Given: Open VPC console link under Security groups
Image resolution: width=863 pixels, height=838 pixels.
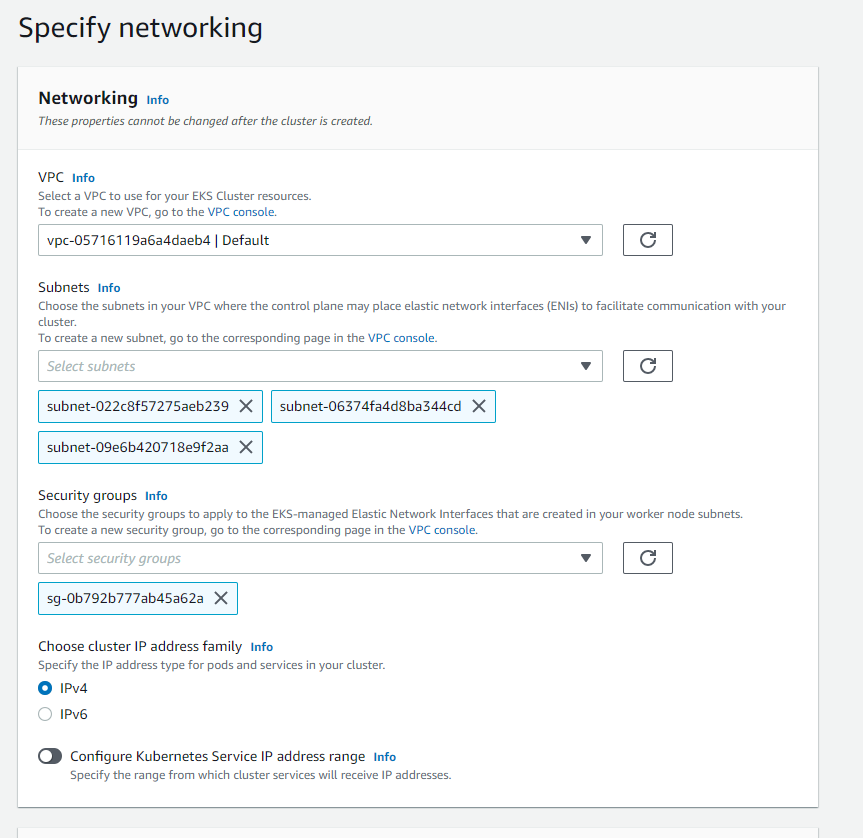Looking at the screenshot, I should pos(442,530).
